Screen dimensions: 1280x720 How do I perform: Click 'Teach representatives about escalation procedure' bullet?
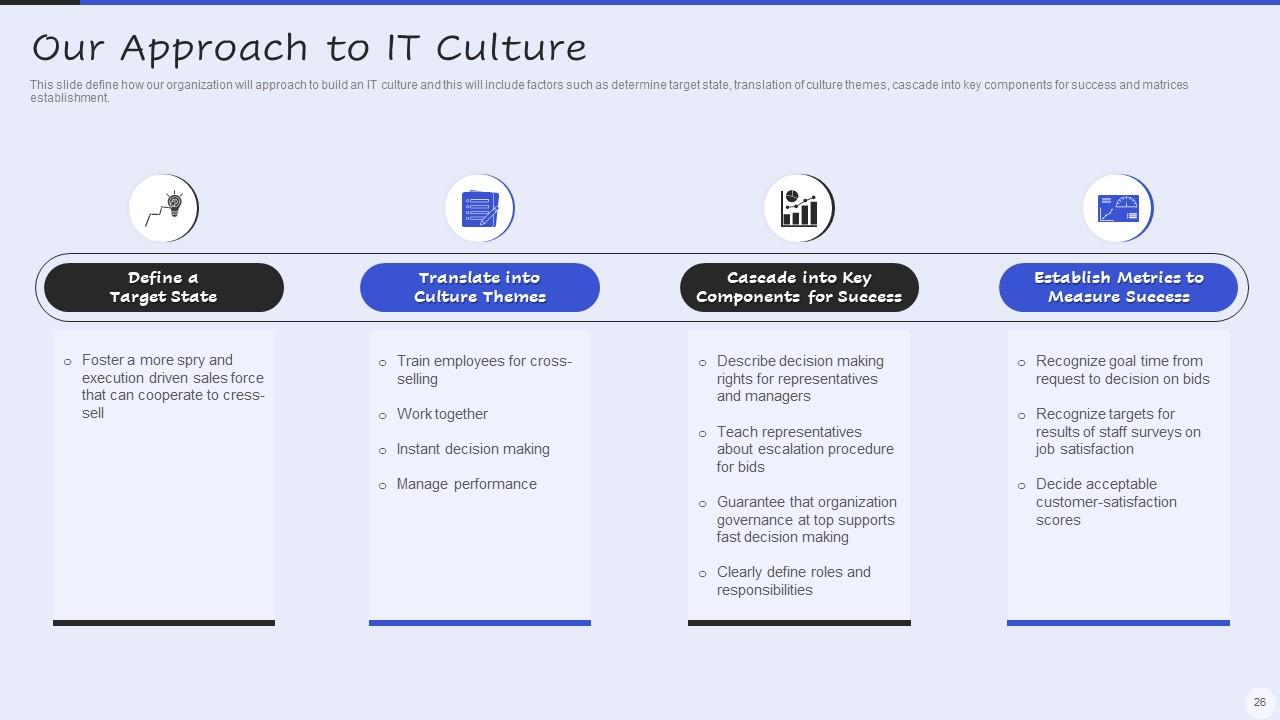pos(796,449)
